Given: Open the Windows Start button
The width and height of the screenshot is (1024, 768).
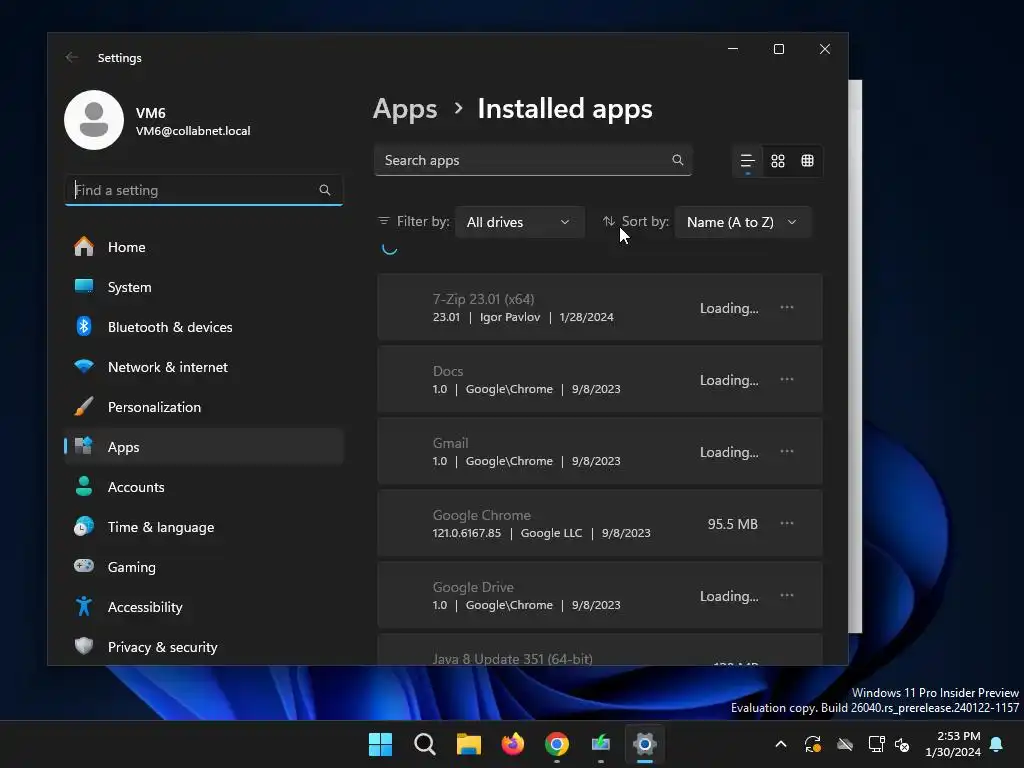Looking at the screenshot, I should click(x=380, y=744).
